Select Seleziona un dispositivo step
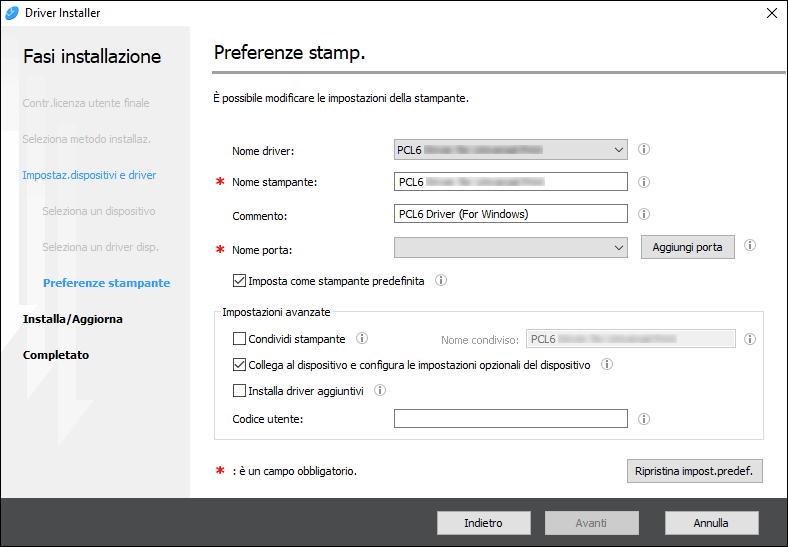This screenshot has width=788, height=547. coord(98,211)
